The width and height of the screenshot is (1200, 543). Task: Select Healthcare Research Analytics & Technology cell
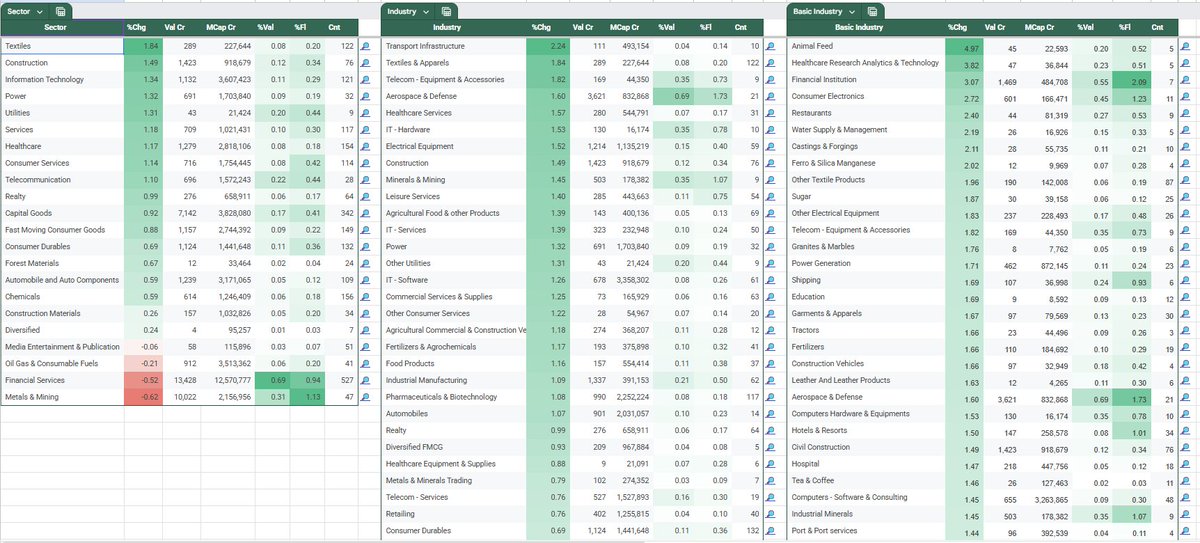coord(866,63)
